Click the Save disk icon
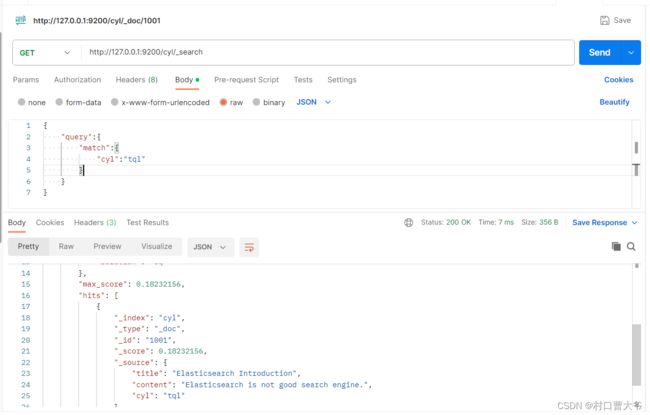The image size is (650, 415). click(x=605, y=20)
